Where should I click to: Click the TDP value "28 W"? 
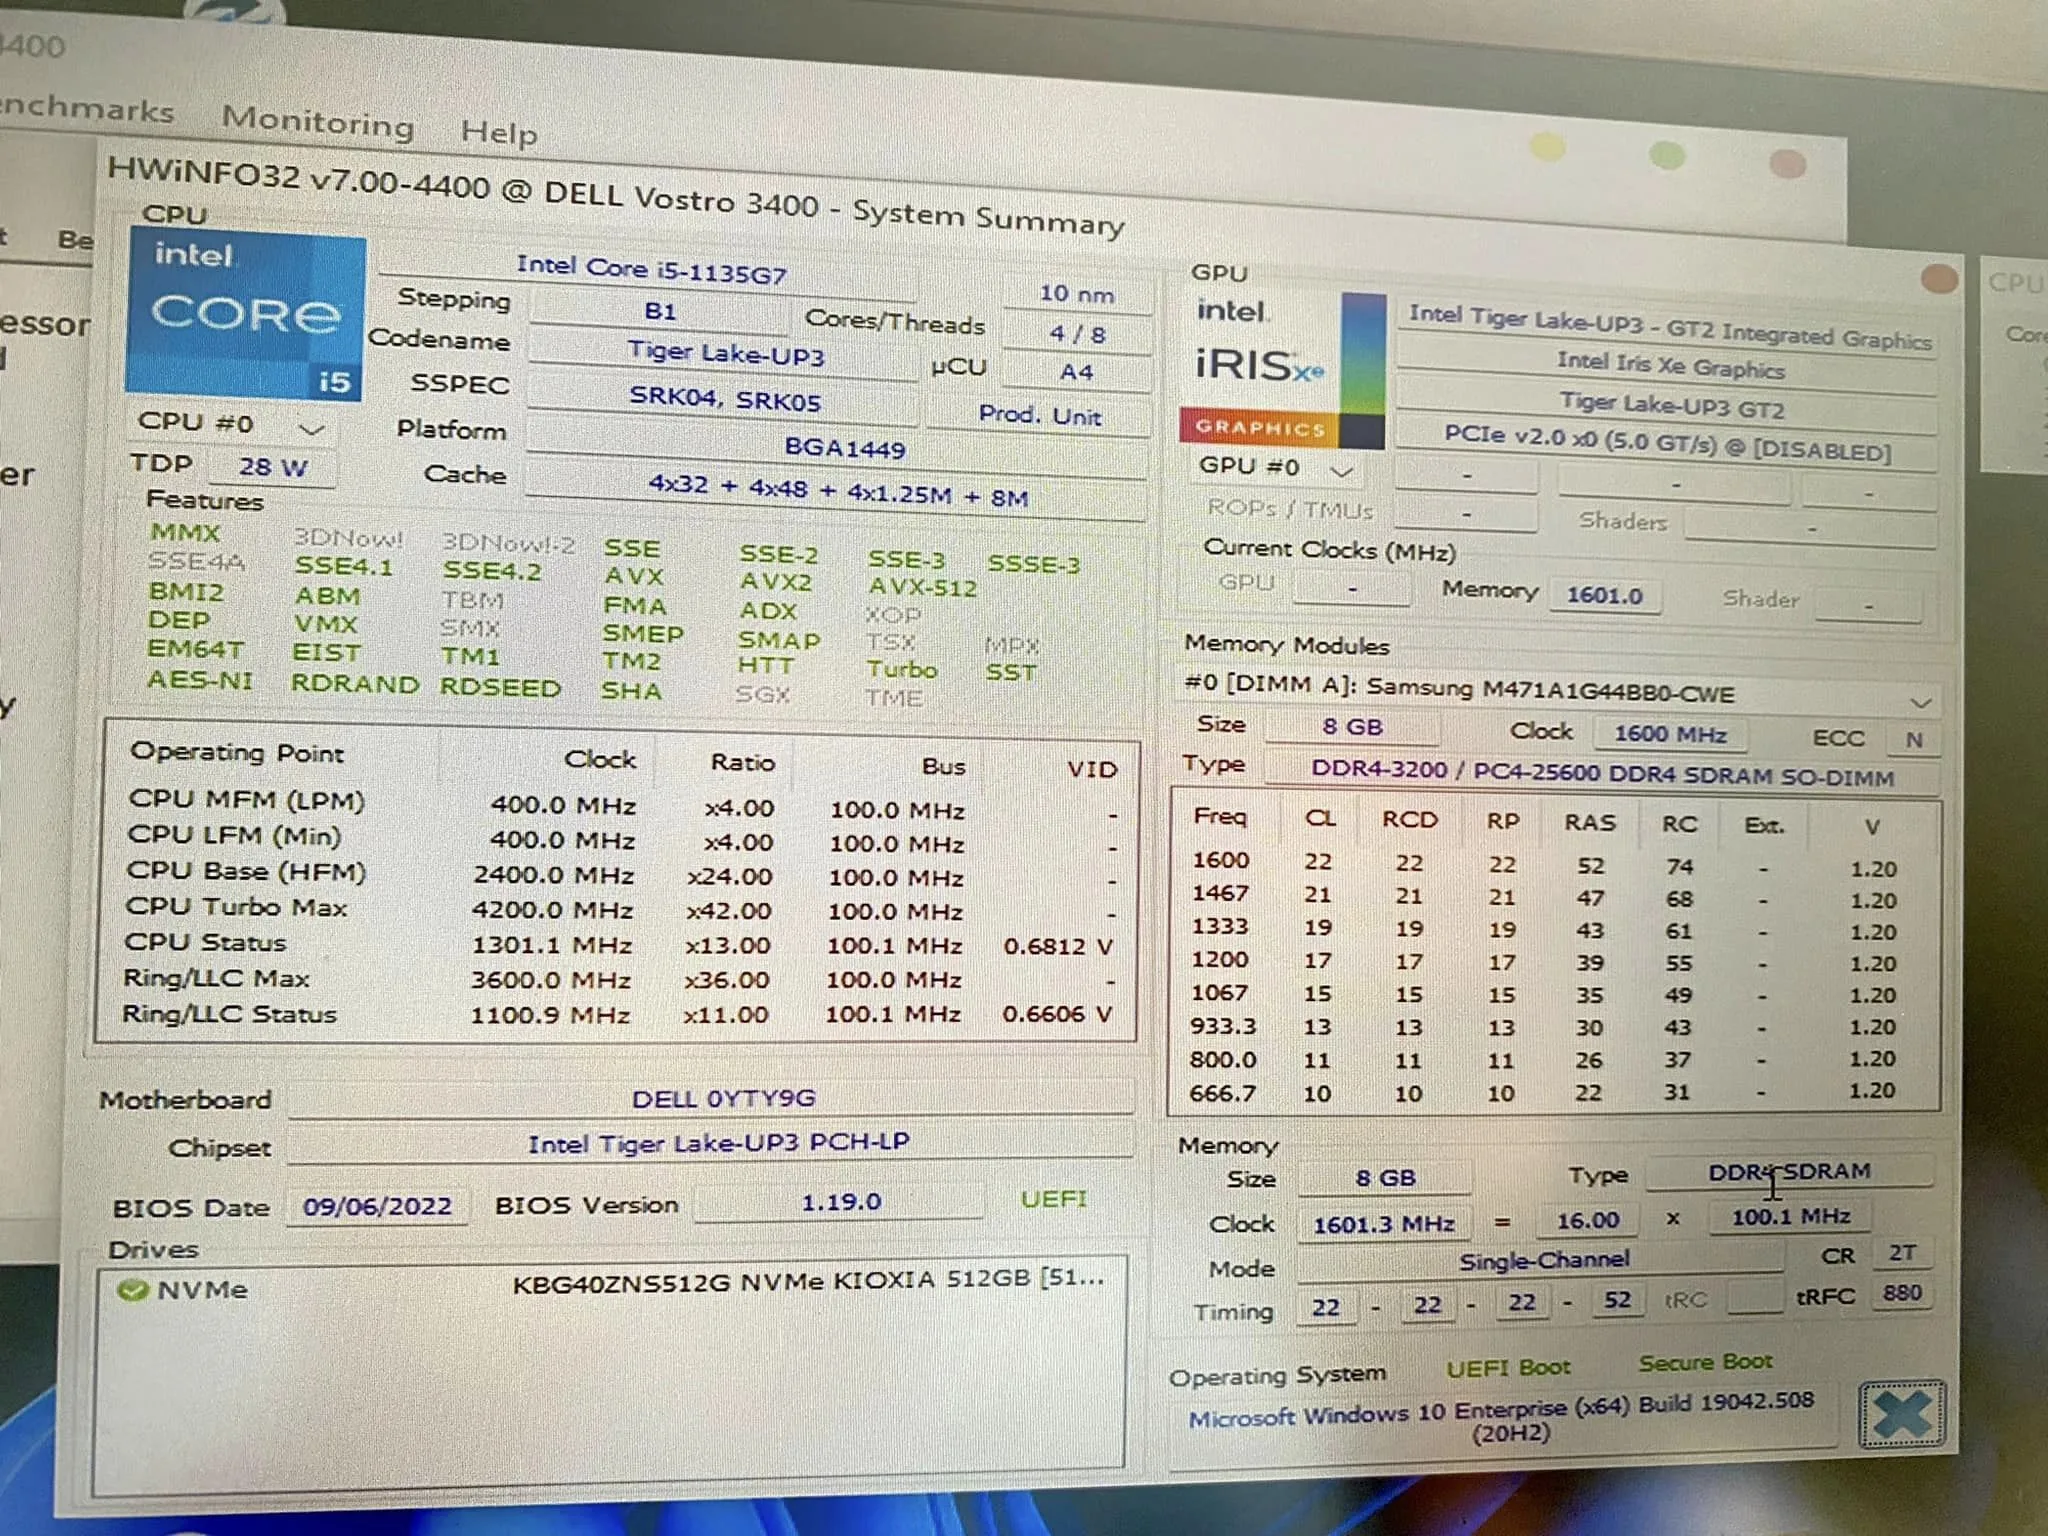pos(272,467)
